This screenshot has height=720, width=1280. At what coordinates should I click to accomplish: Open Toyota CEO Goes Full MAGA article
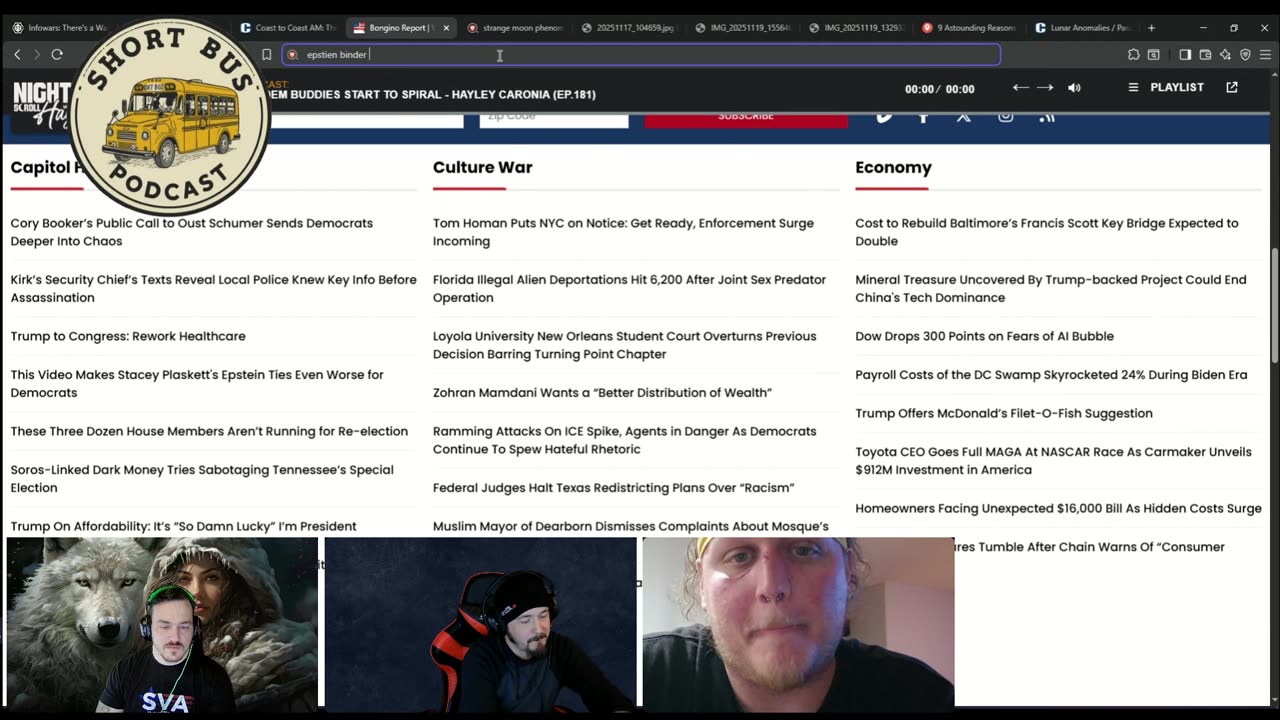click(x=1053, y=460)
